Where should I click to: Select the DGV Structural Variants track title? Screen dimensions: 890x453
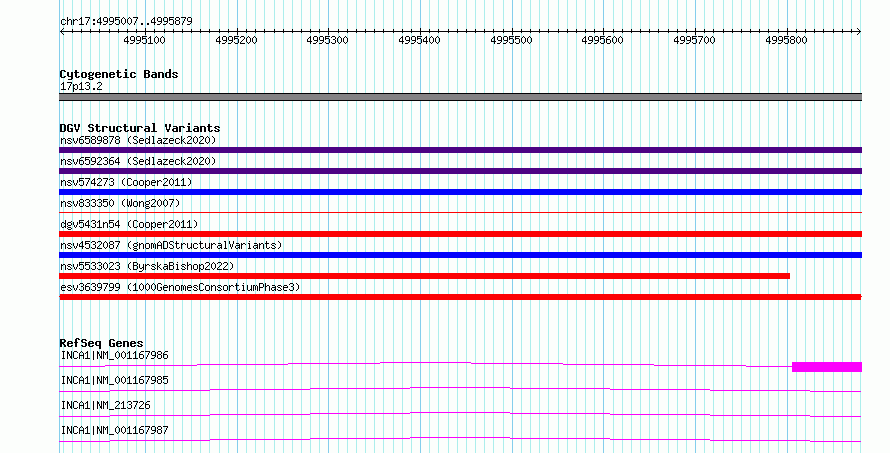140,128
